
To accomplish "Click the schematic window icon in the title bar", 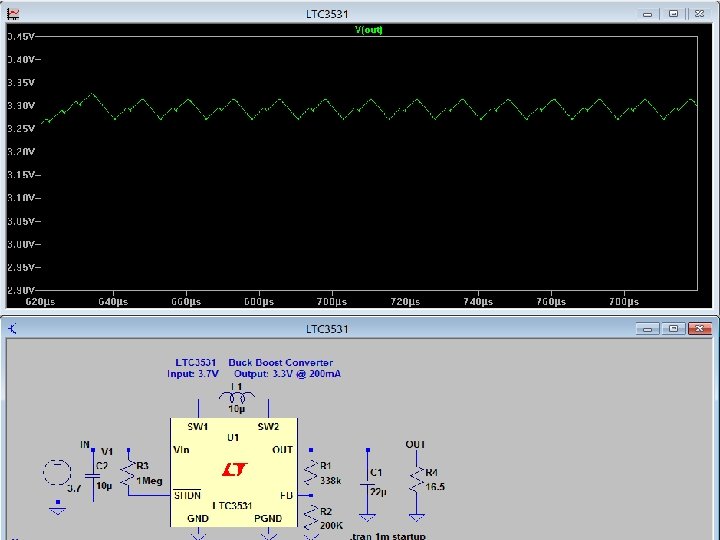I will click(12, 328).
